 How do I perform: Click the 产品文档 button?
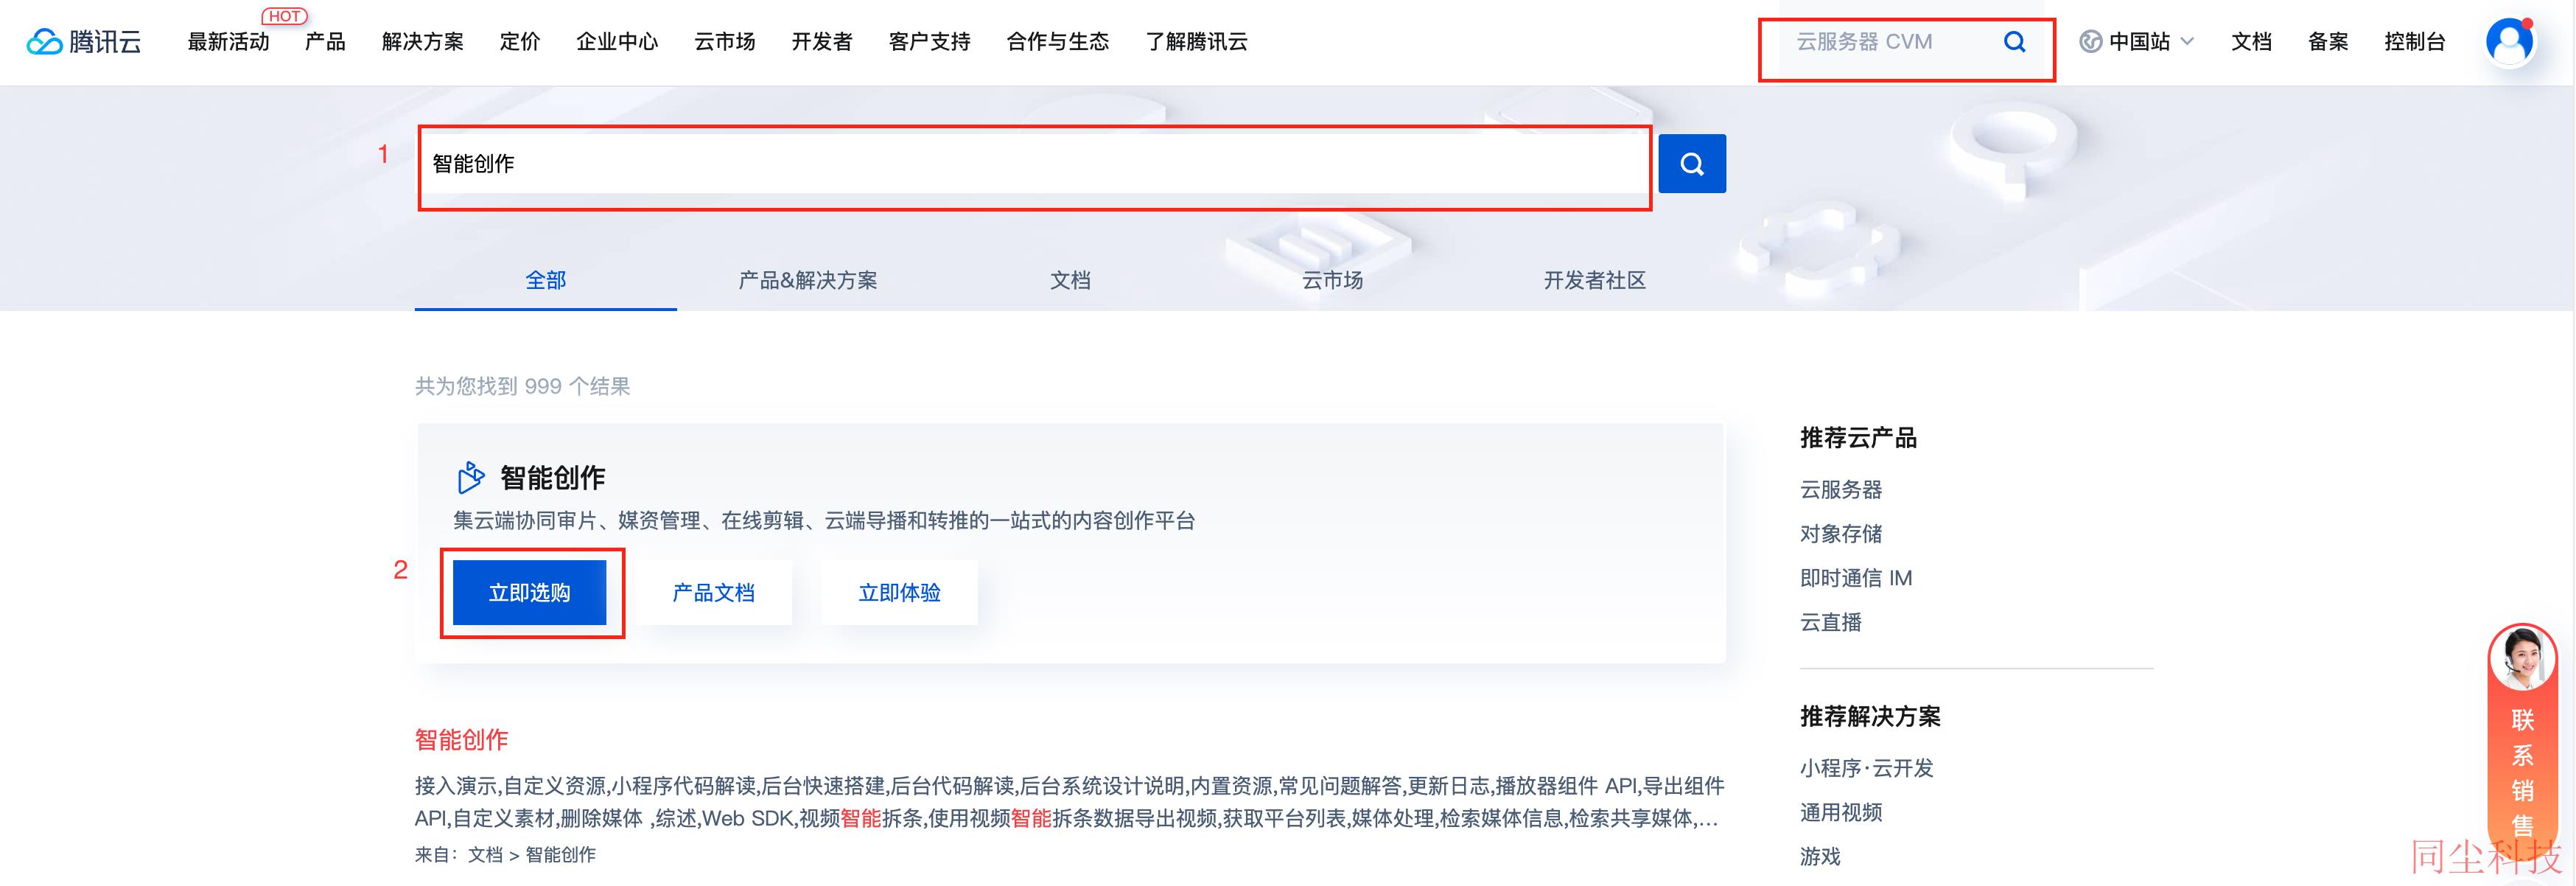pyautogui.click(x=713, y=592)
